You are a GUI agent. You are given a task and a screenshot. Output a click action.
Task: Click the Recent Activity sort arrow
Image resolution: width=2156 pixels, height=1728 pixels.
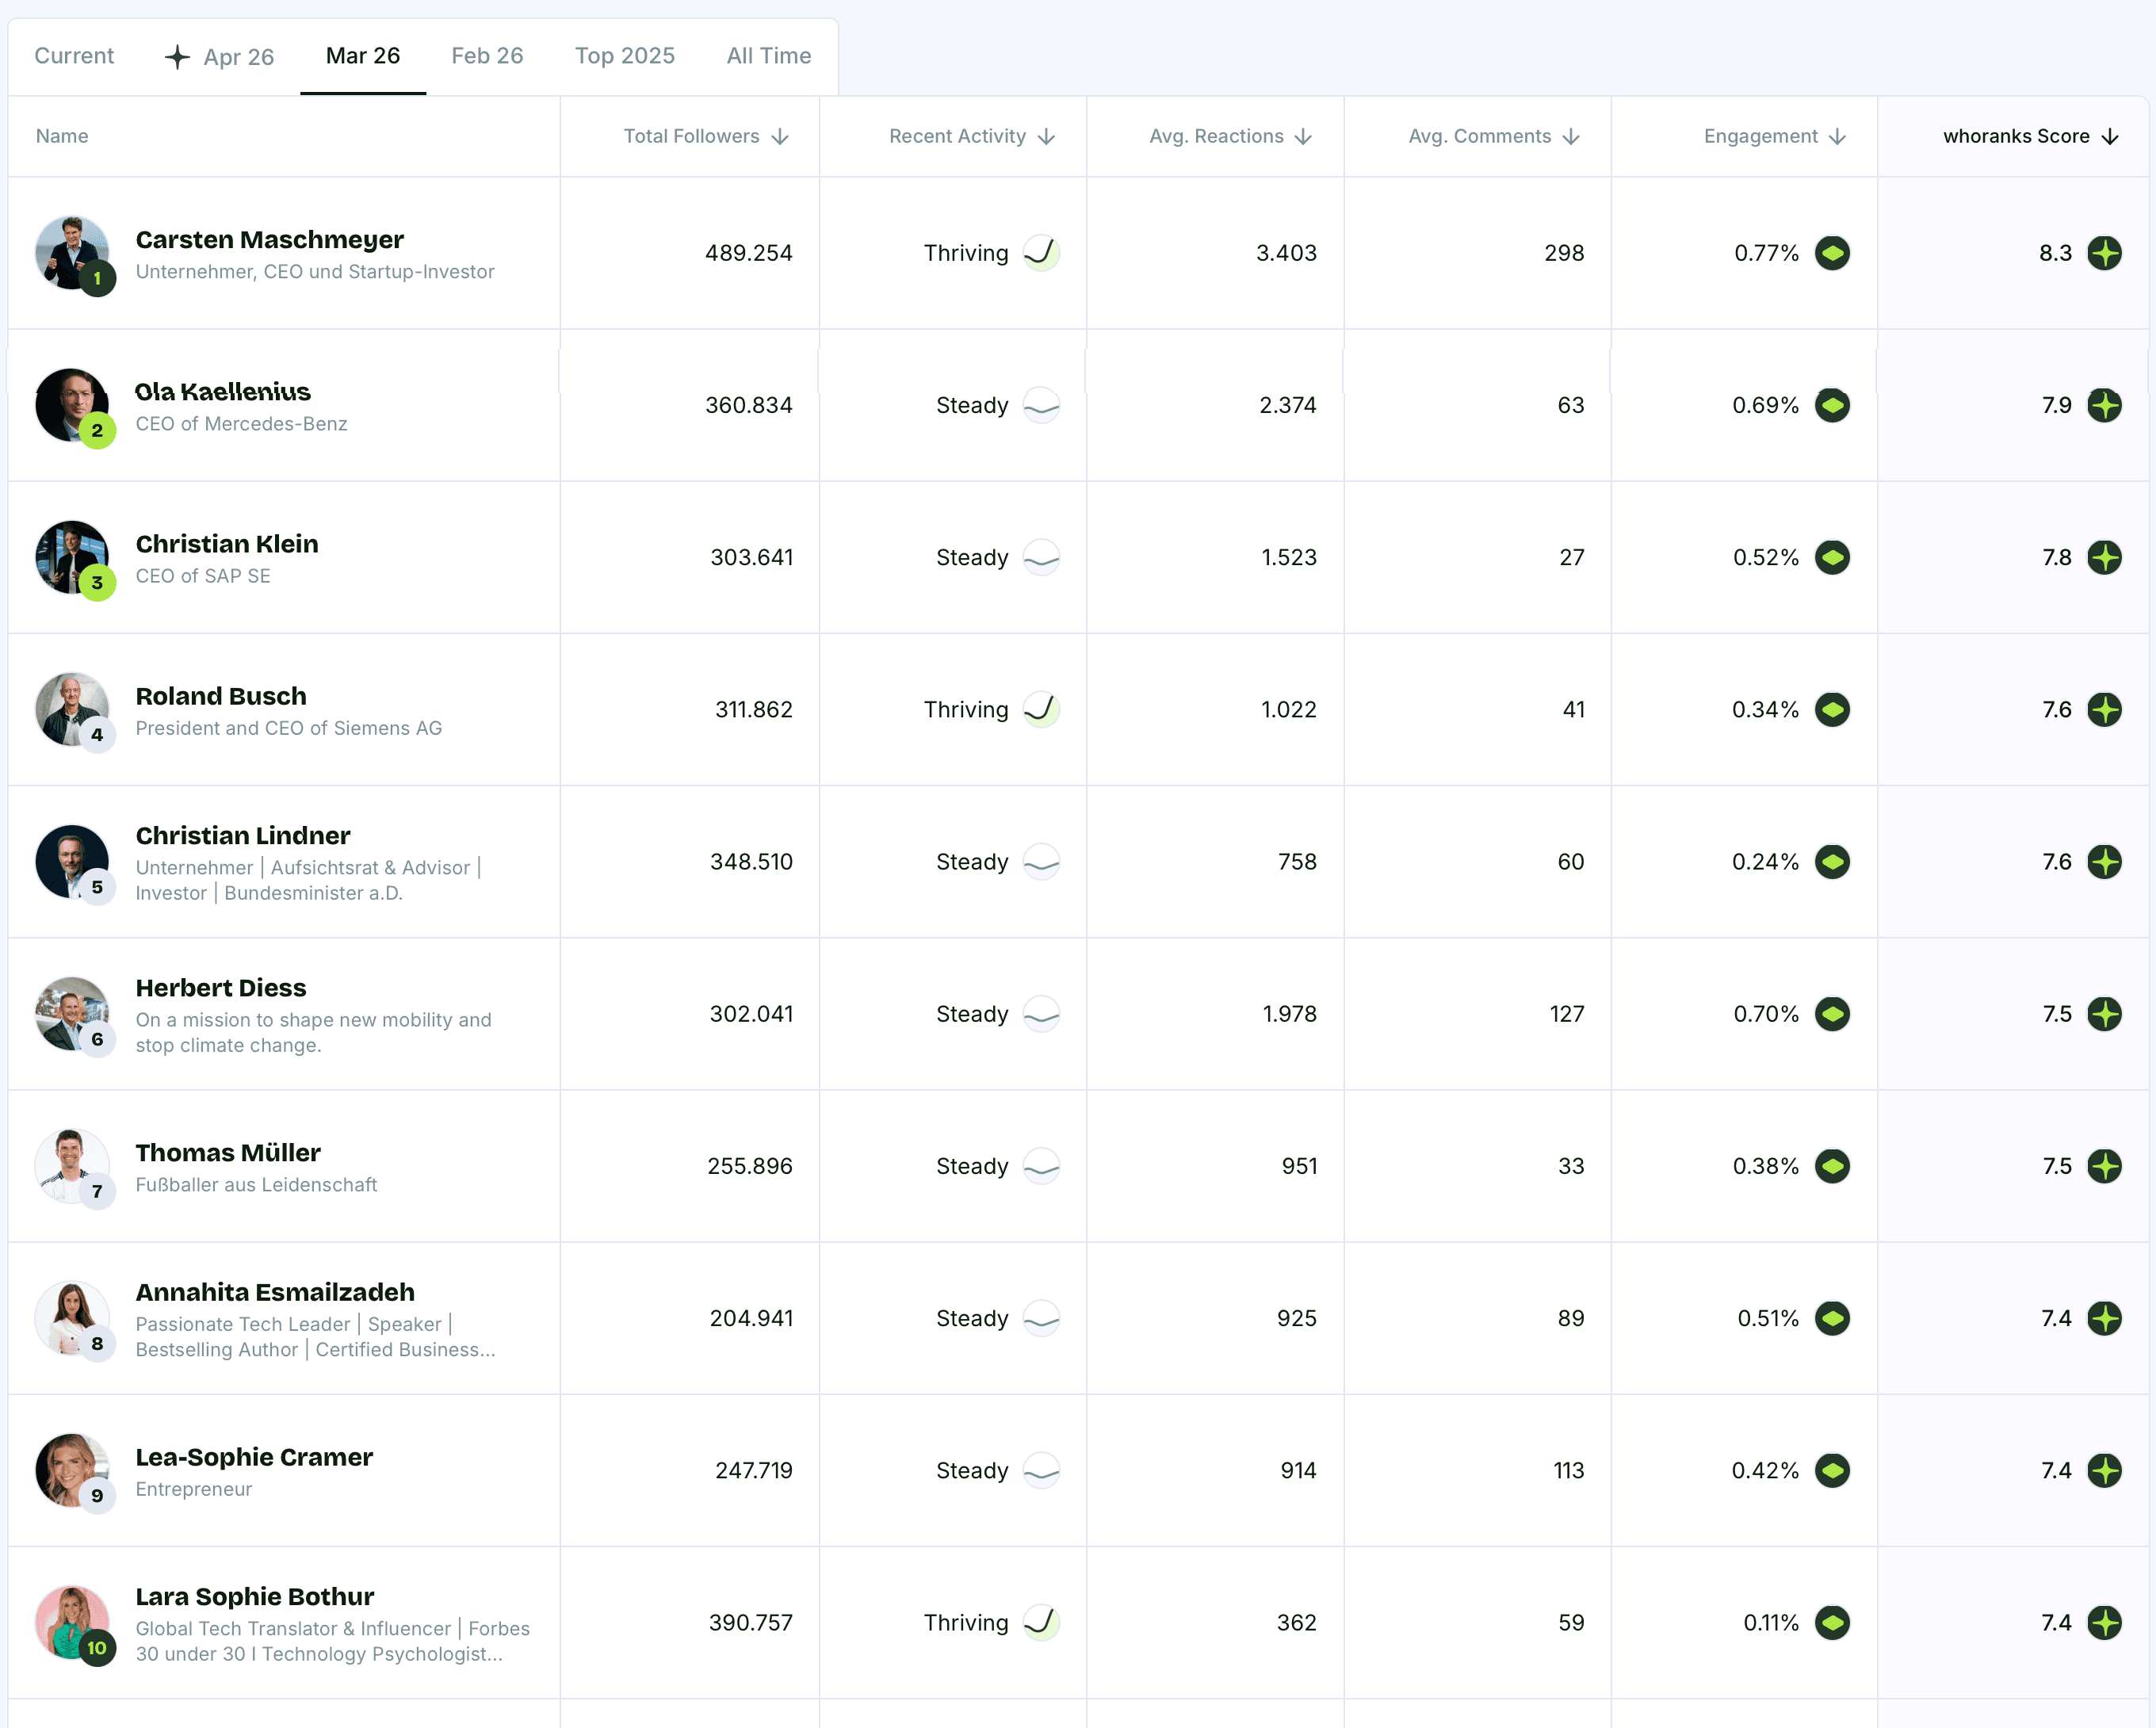[1046, 136]
